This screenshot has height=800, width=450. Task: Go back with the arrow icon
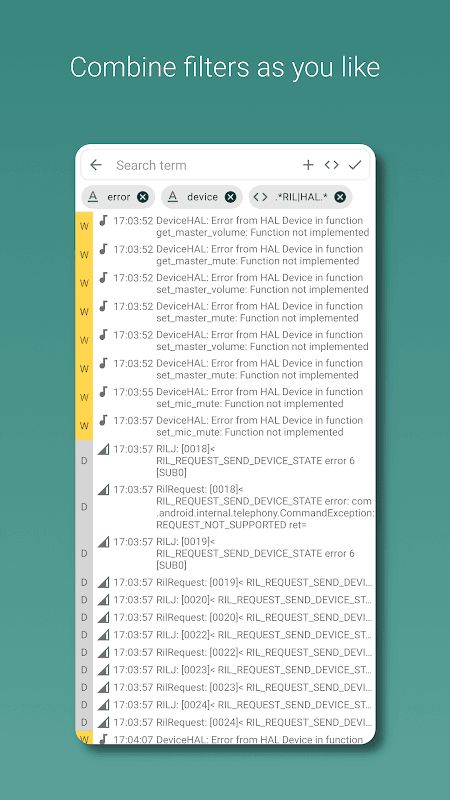coord(95,165)
